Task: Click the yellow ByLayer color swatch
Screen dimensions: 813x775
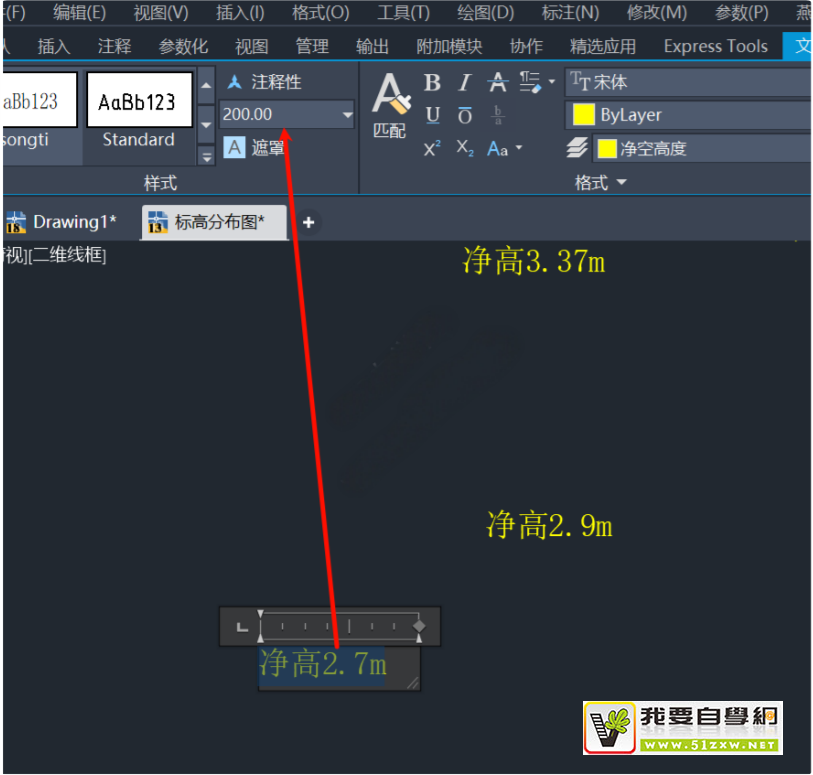Action: pyautogui.click(x=584, y=115)
